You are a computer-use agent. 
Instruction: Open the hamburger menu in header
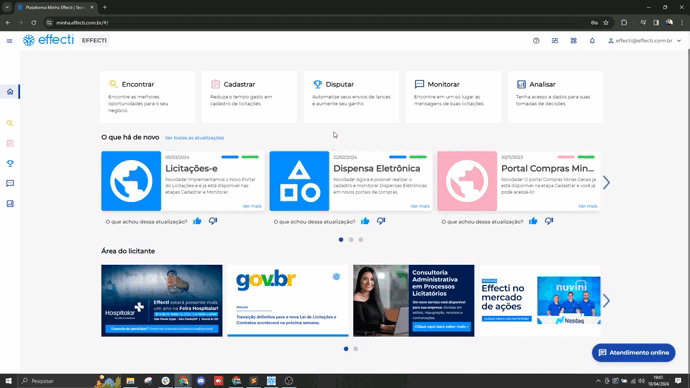pyautogui.click(x=9, y=41)
